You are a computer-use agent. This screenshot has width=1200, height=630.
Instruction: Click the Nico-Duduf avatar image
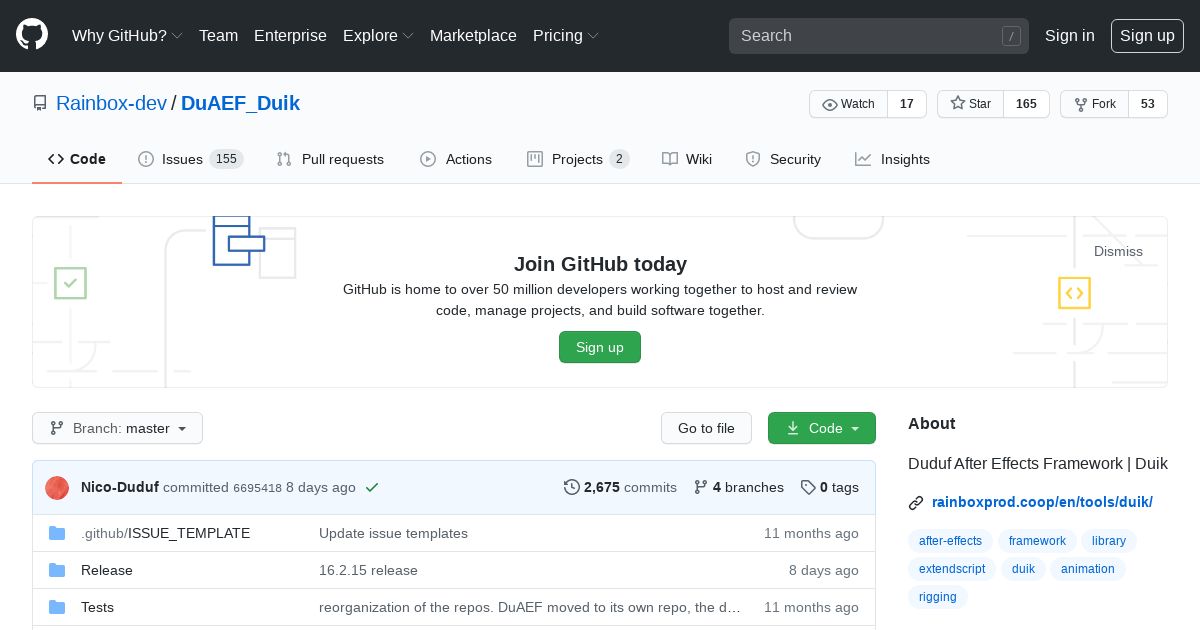[57, 488]
